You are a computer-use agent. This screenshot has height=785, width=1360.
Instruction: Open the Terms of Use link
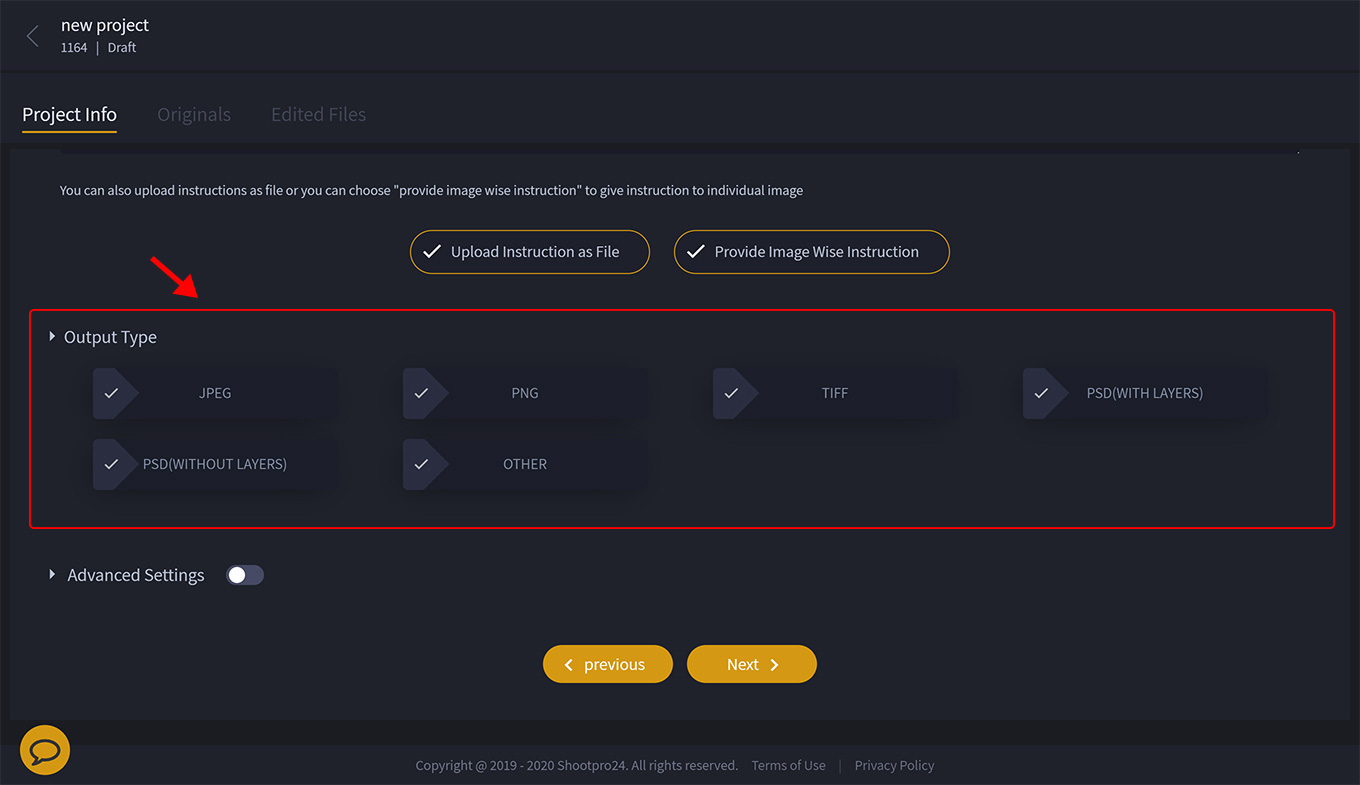[x=788, y=766]
